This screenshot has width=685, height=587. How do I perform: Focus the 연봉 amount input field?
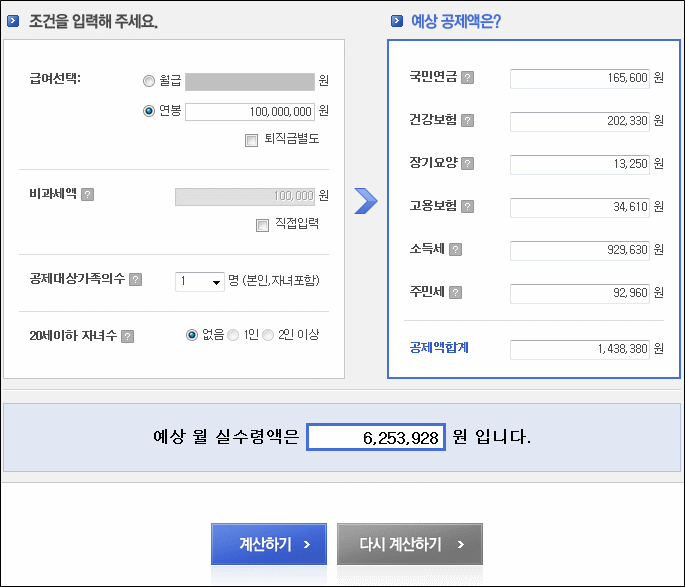250,112
